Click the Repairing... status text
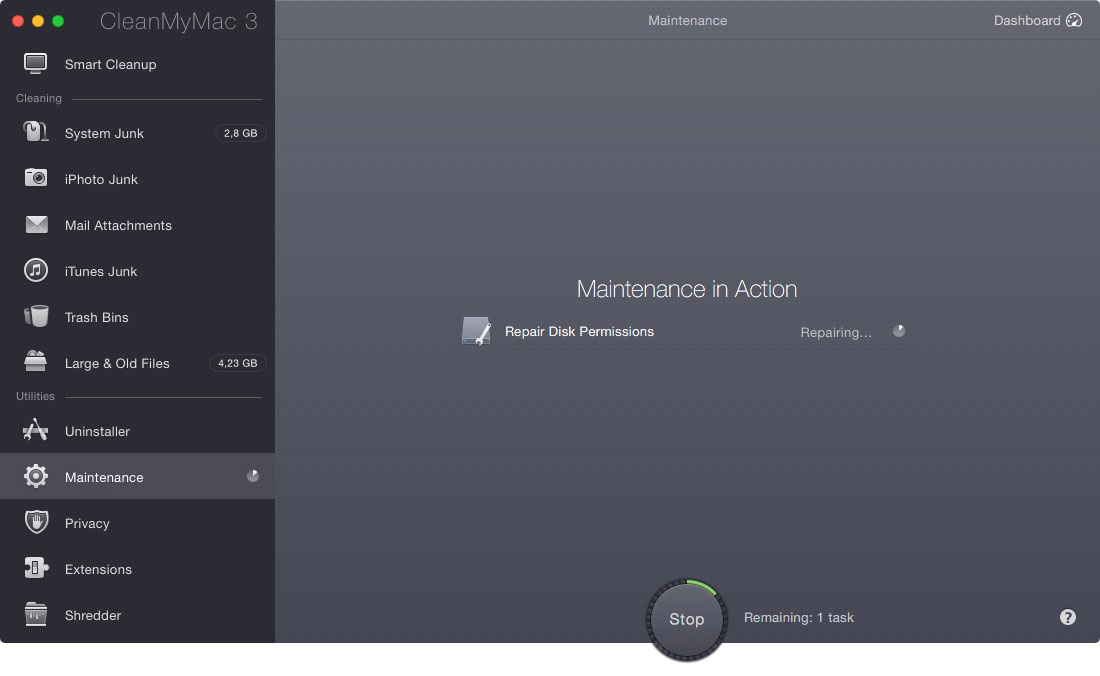Viewport: 1100px width, 676px height. [x=836, y=332]
